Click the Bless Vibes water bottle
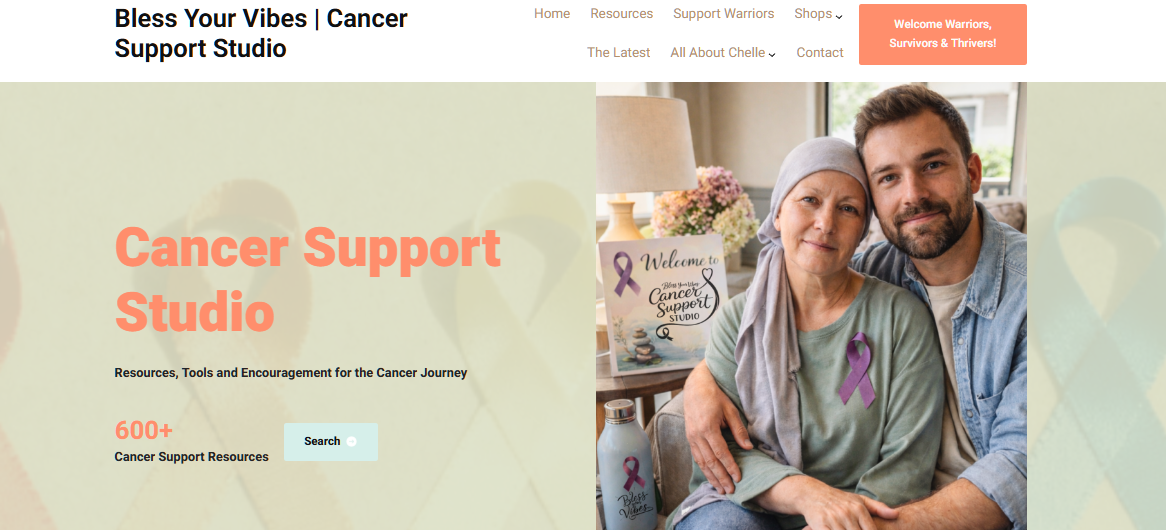 pyautogui.click(x=627, y=465)
